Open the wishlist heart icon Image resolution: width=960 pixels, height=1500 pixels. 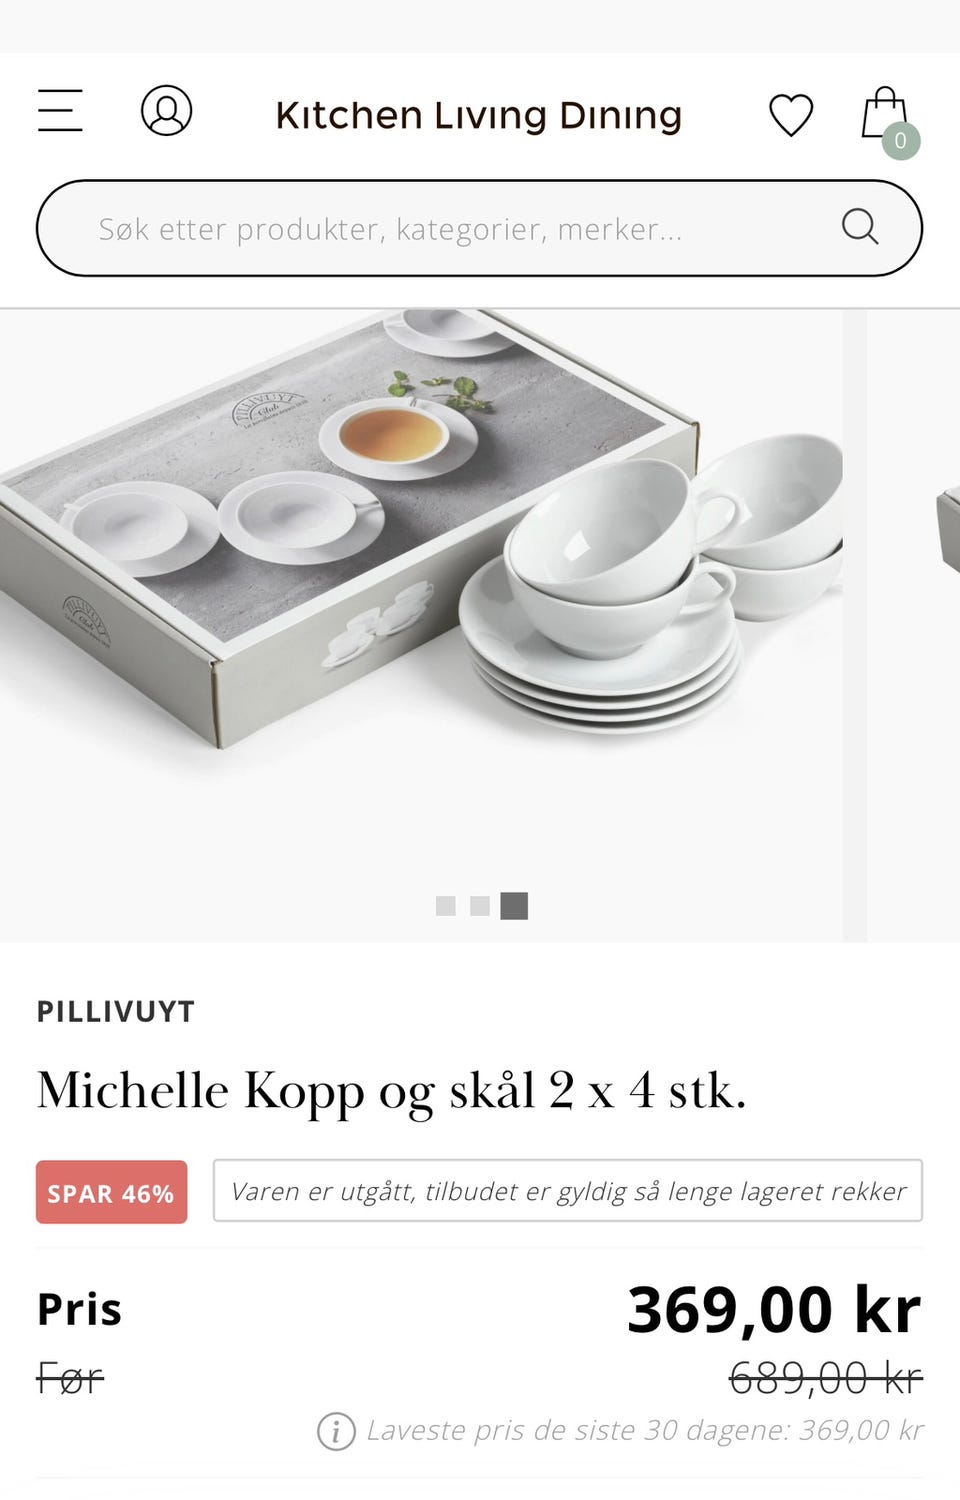[791, 114]
